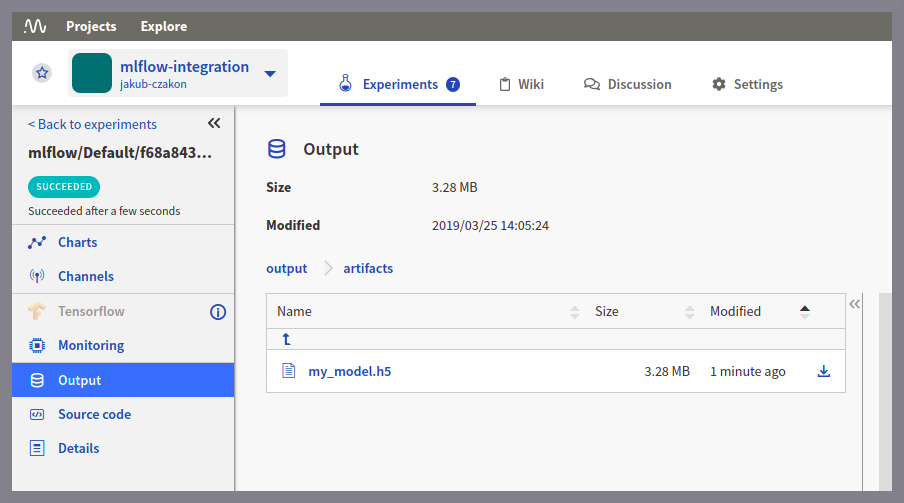Screen dimensions: 904x503
Task: Click the Neptune logo icon
Action: pyautogui.click(x=35, y=26)
